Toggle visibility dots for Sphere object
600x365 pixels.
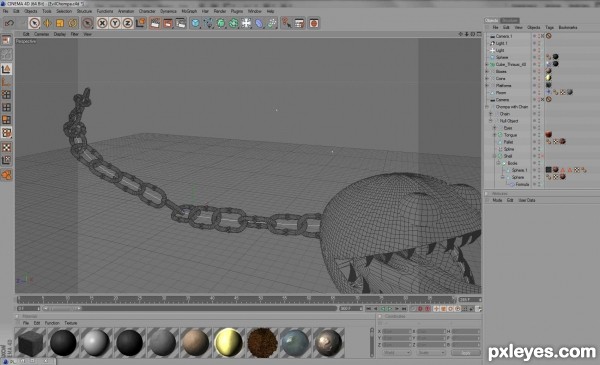click(x=539, y=57)
